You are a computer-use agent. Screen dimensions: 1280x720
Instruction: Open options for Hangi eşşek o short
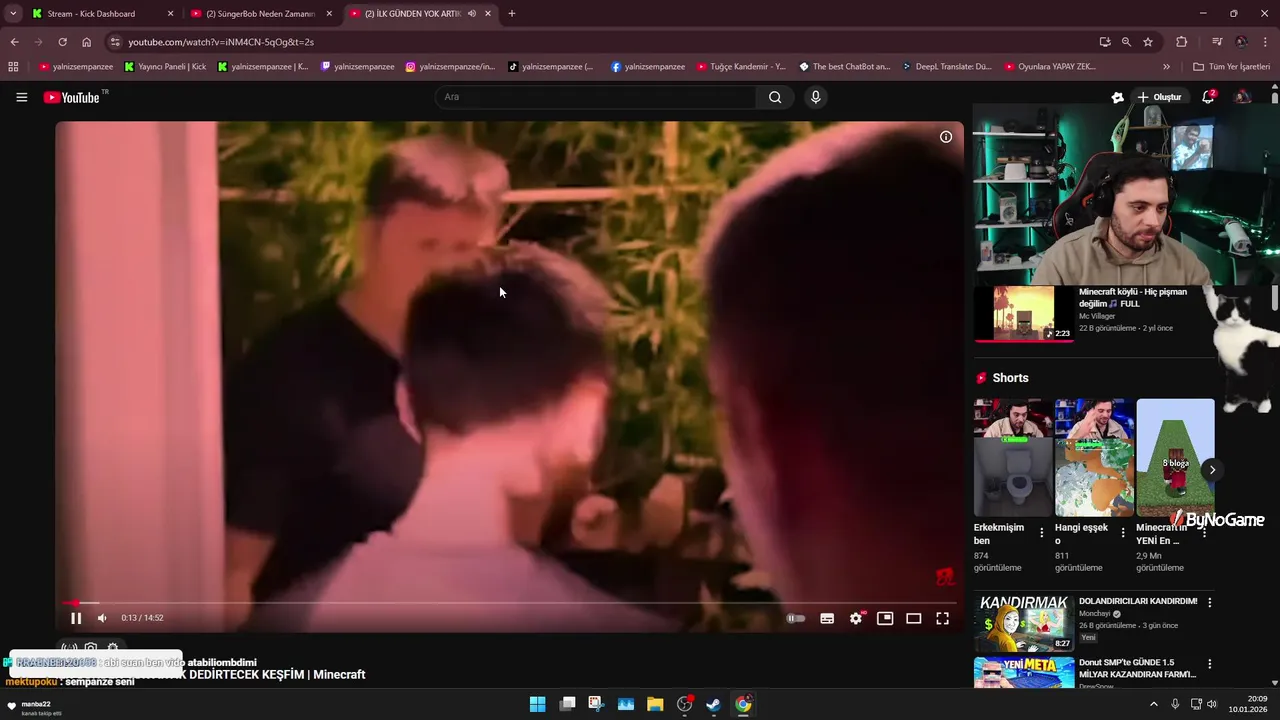click(x=1123, y=533)
